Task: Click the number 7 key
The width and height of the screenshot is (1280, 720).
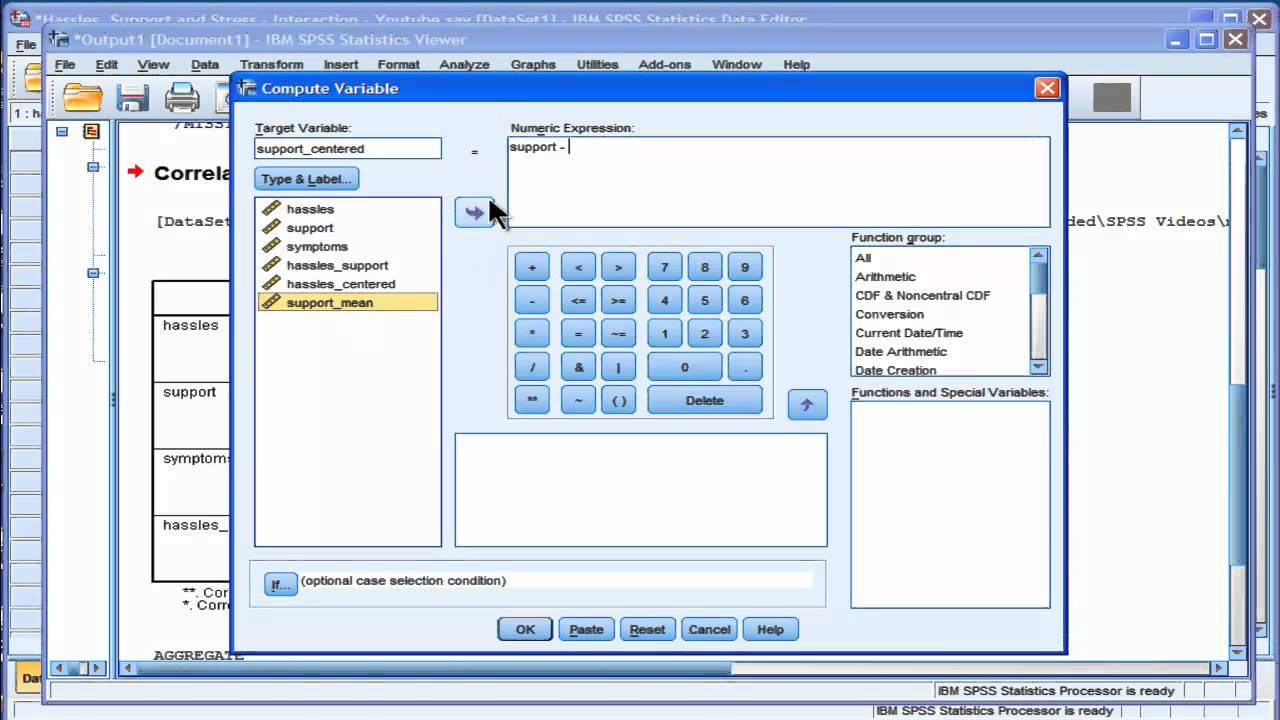Action: (665, 268)
